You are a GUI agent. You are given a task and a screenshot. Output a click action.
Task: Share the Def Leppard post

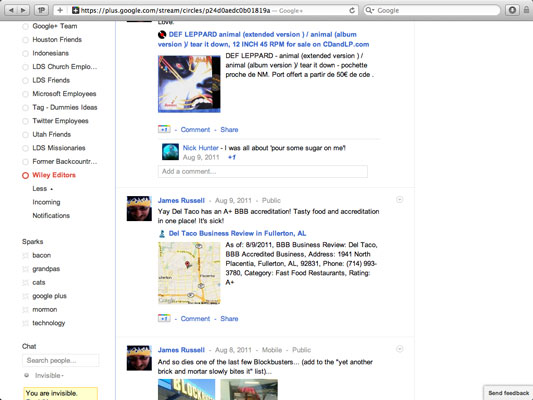tap(229, 129)
